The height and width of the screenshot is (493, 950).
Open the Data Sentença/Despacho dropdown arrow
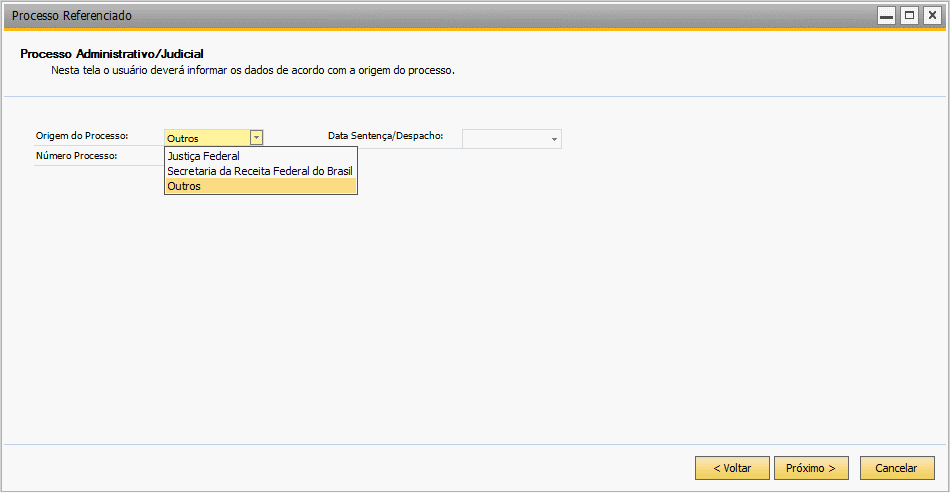coord(554,139)
